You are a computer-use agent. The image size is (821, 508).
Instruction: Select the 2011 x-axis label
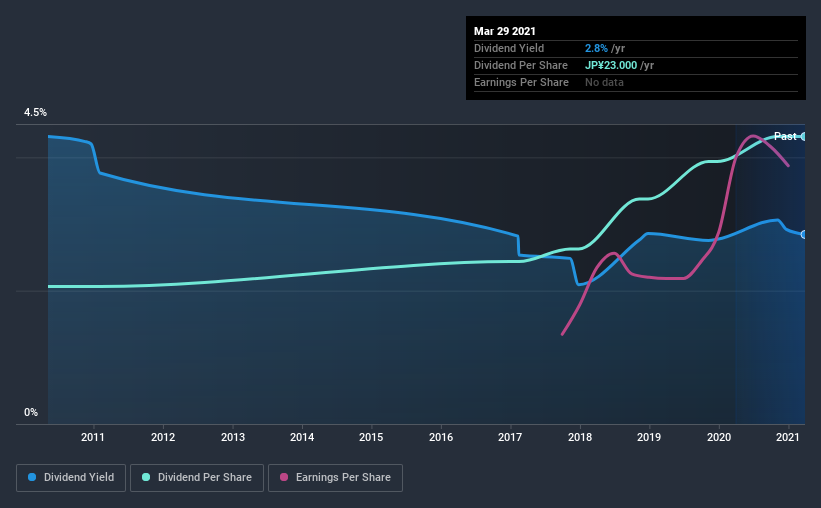93,437
